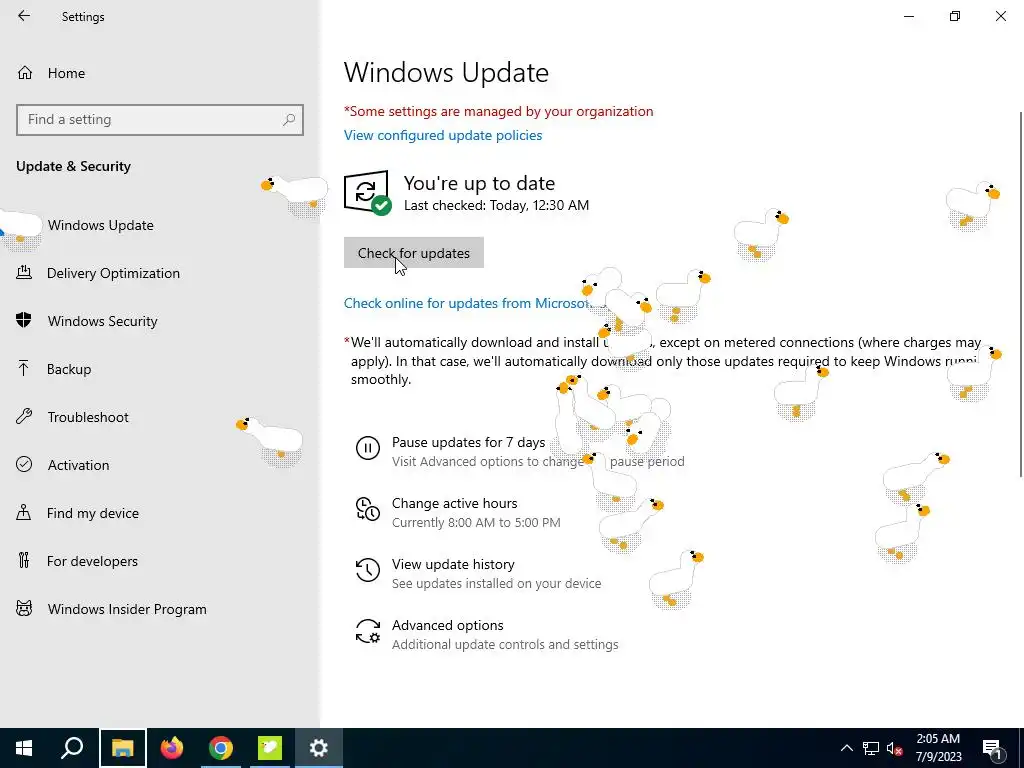Image resolution: width=1024 pixels, height=768 pixels.
Task: Open Troubleshoot settings
Action: click(x=88, y=417)
